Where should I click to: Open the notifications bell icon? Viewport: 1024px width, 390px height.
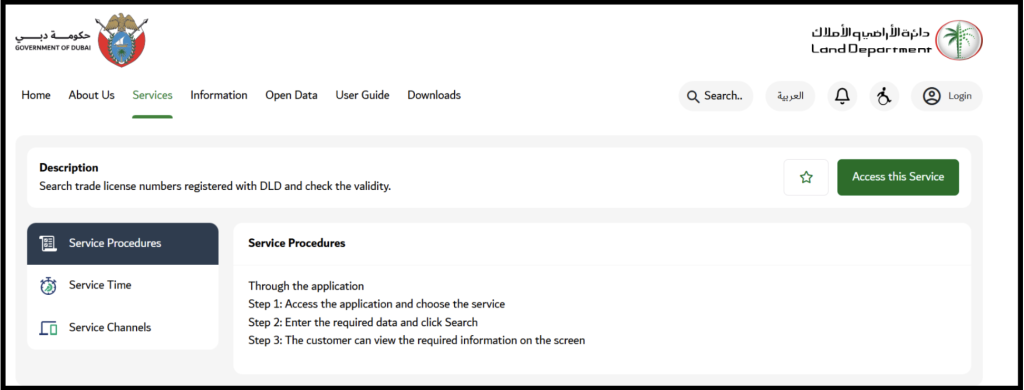click(842, 96)
